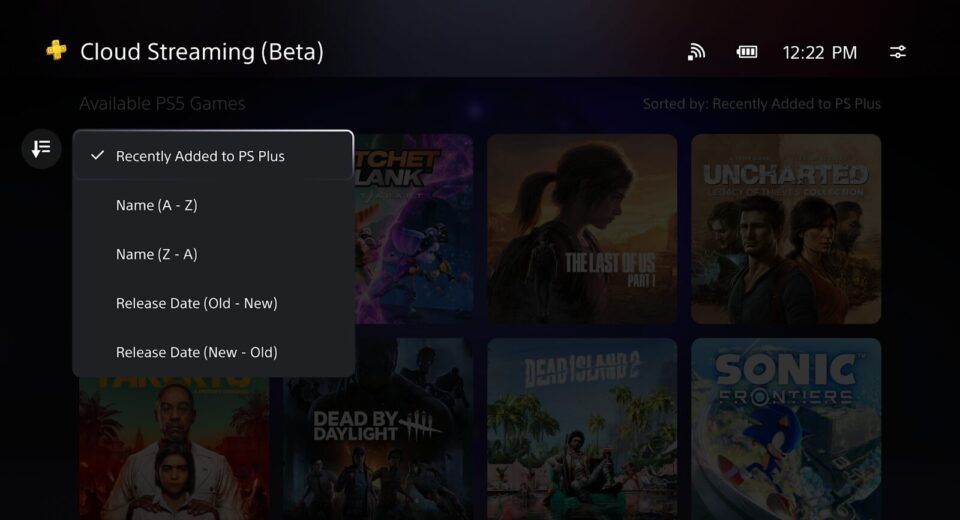Choose Name (Z - A) sort option
The image size is (960, 520).
(x=213, y=254)
